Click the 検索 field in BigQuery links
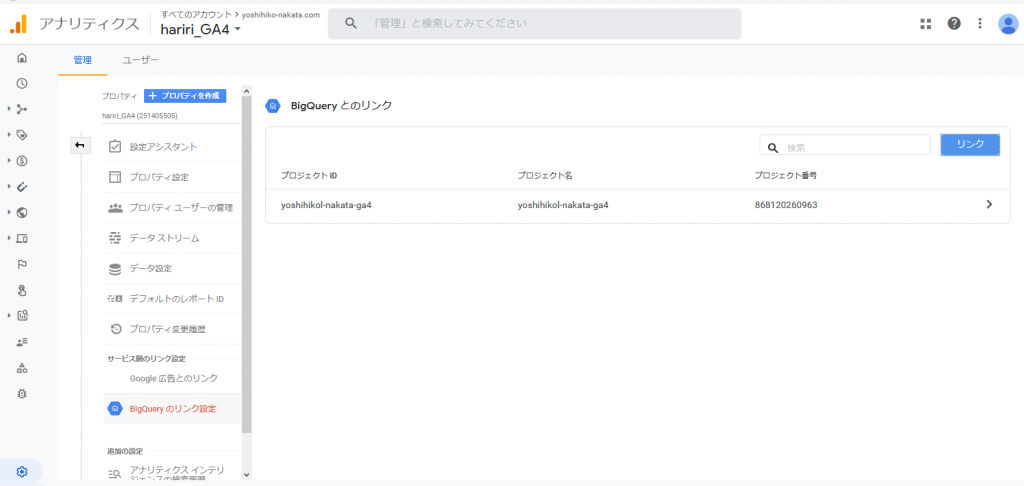1024x486 pixels. pos(845,145)
